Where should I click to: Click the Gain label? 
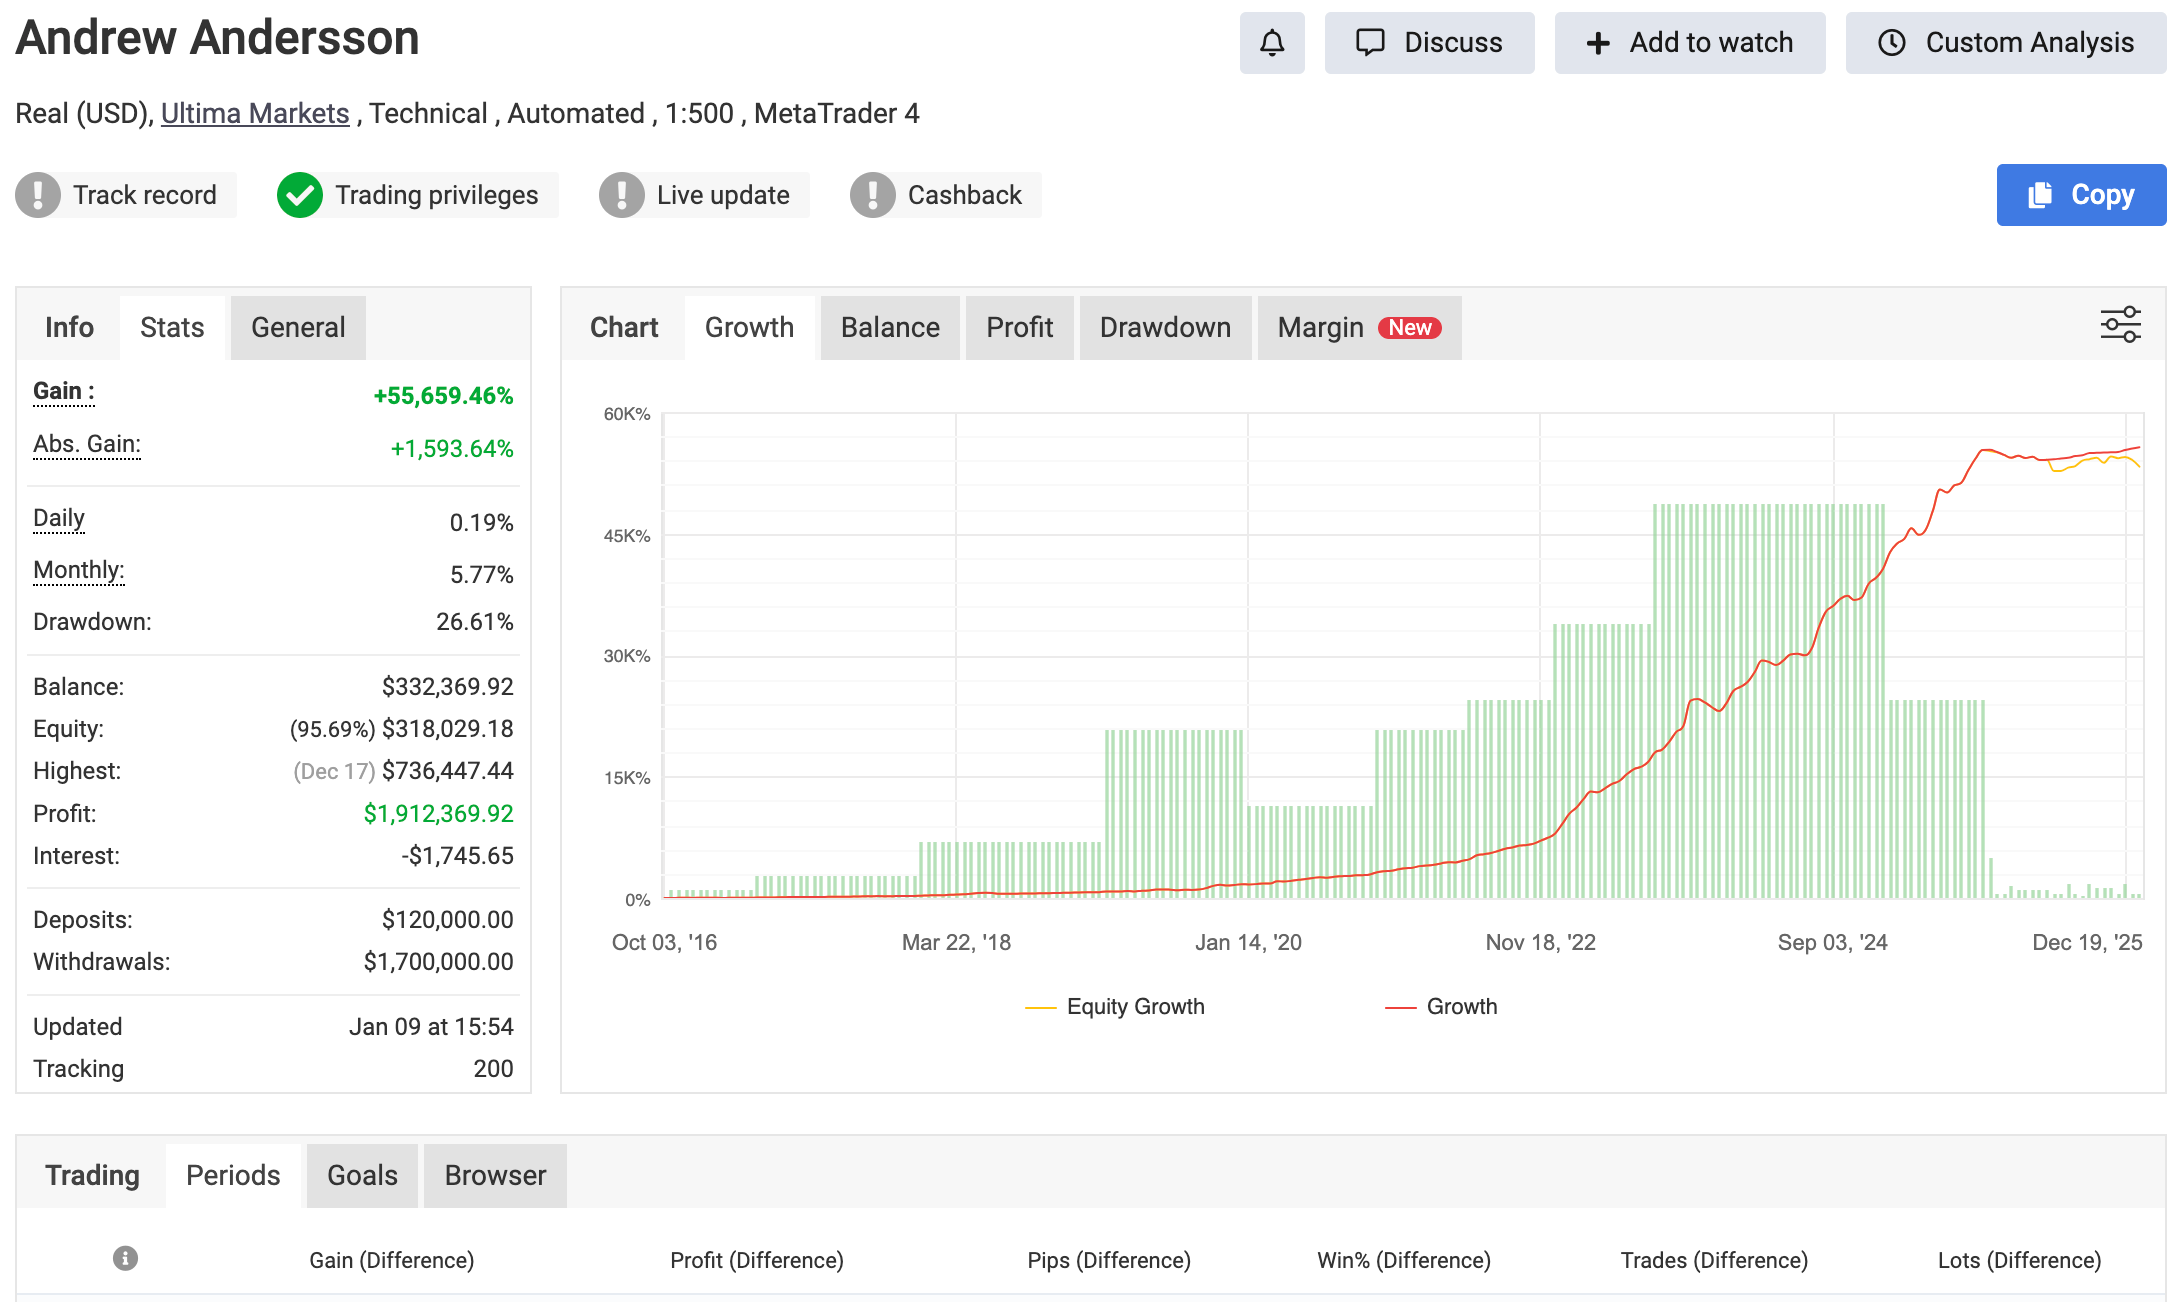(64, 391)
